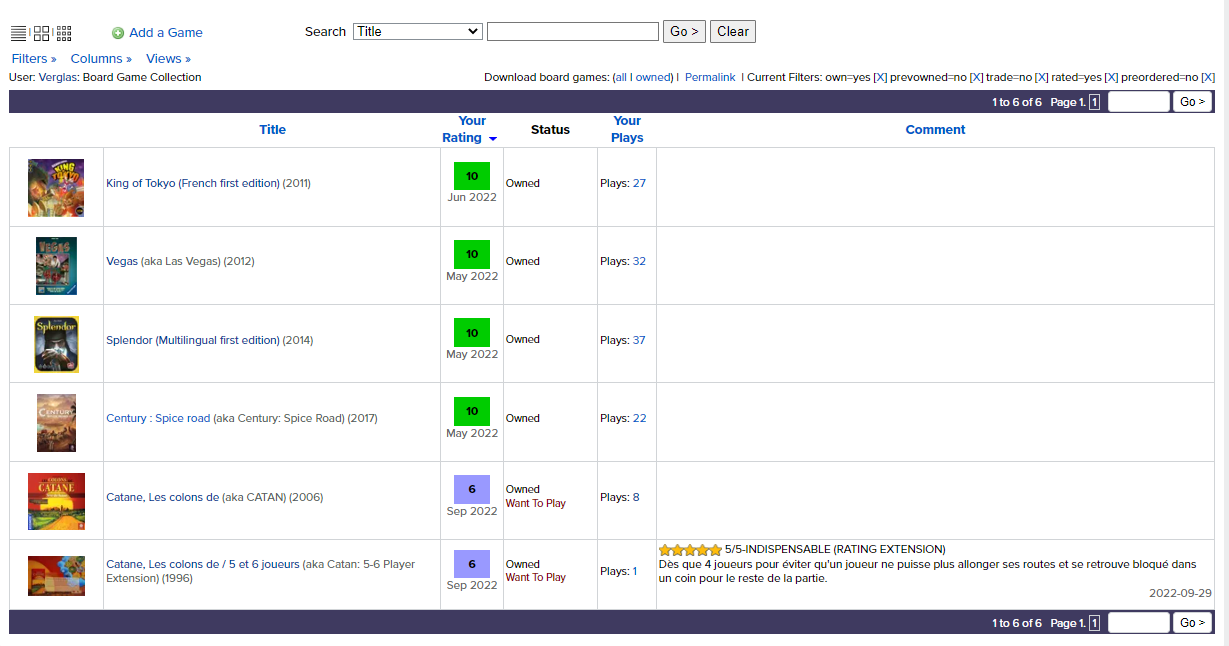Viewport: 1229px width, 646px height.
Task: Click the five-star rating icons in the comment
Action: pyautogui.click(x=690, y=550)
